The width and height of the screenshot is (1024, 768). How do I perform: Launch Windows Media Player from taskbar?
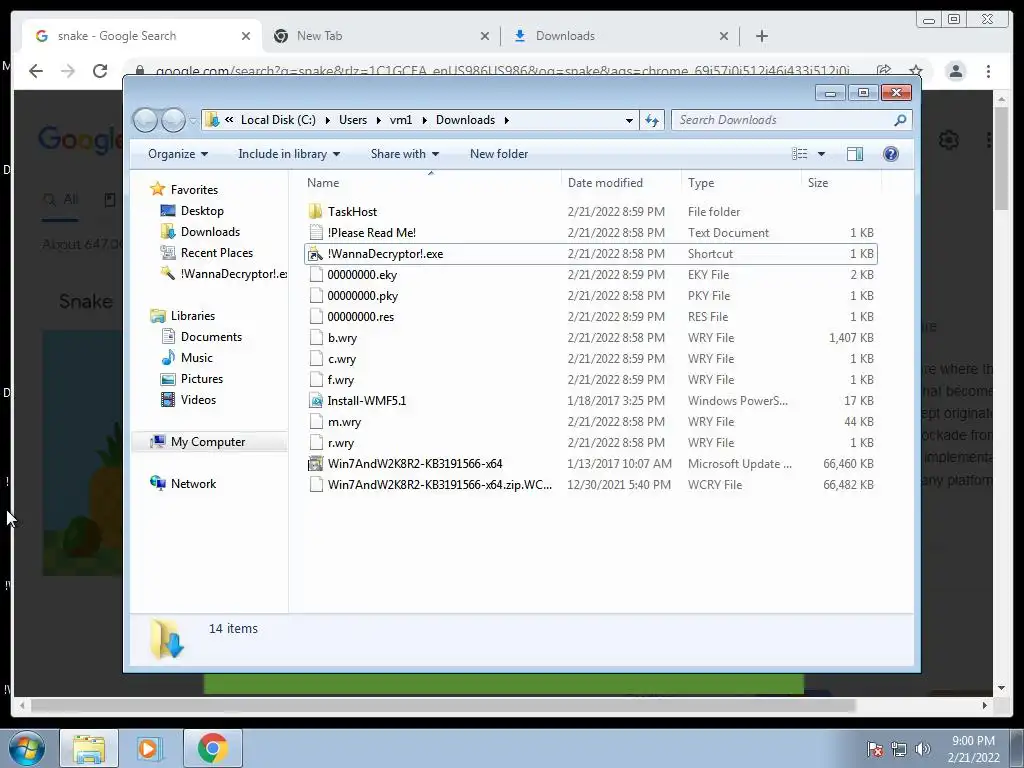click(150, 748)
